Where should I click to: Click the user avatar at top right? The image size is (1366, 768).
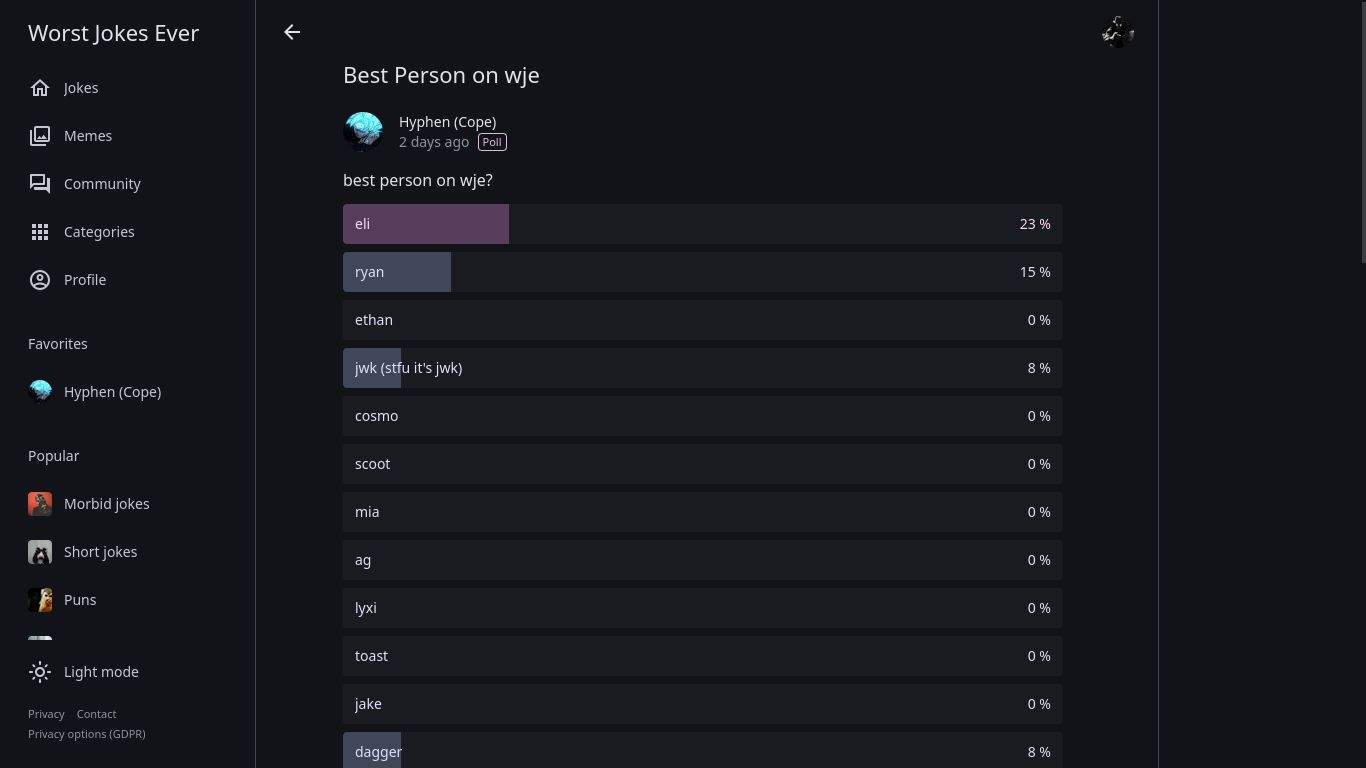point(1117,32)
